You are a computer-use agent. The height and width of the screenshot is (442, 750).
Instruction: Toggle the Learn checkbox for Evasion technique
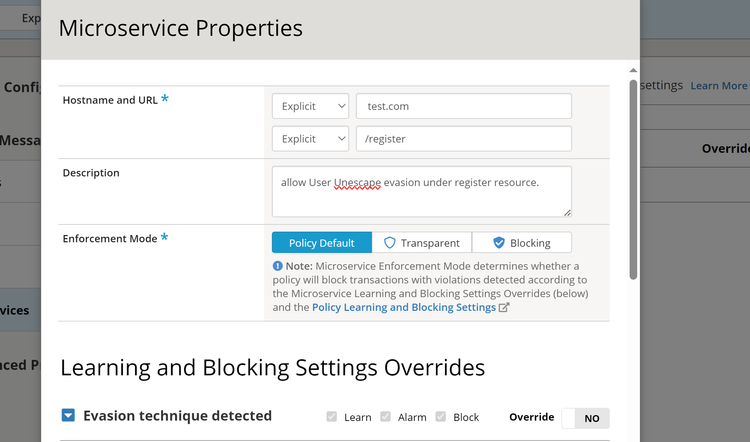click(x=332, y=418)
